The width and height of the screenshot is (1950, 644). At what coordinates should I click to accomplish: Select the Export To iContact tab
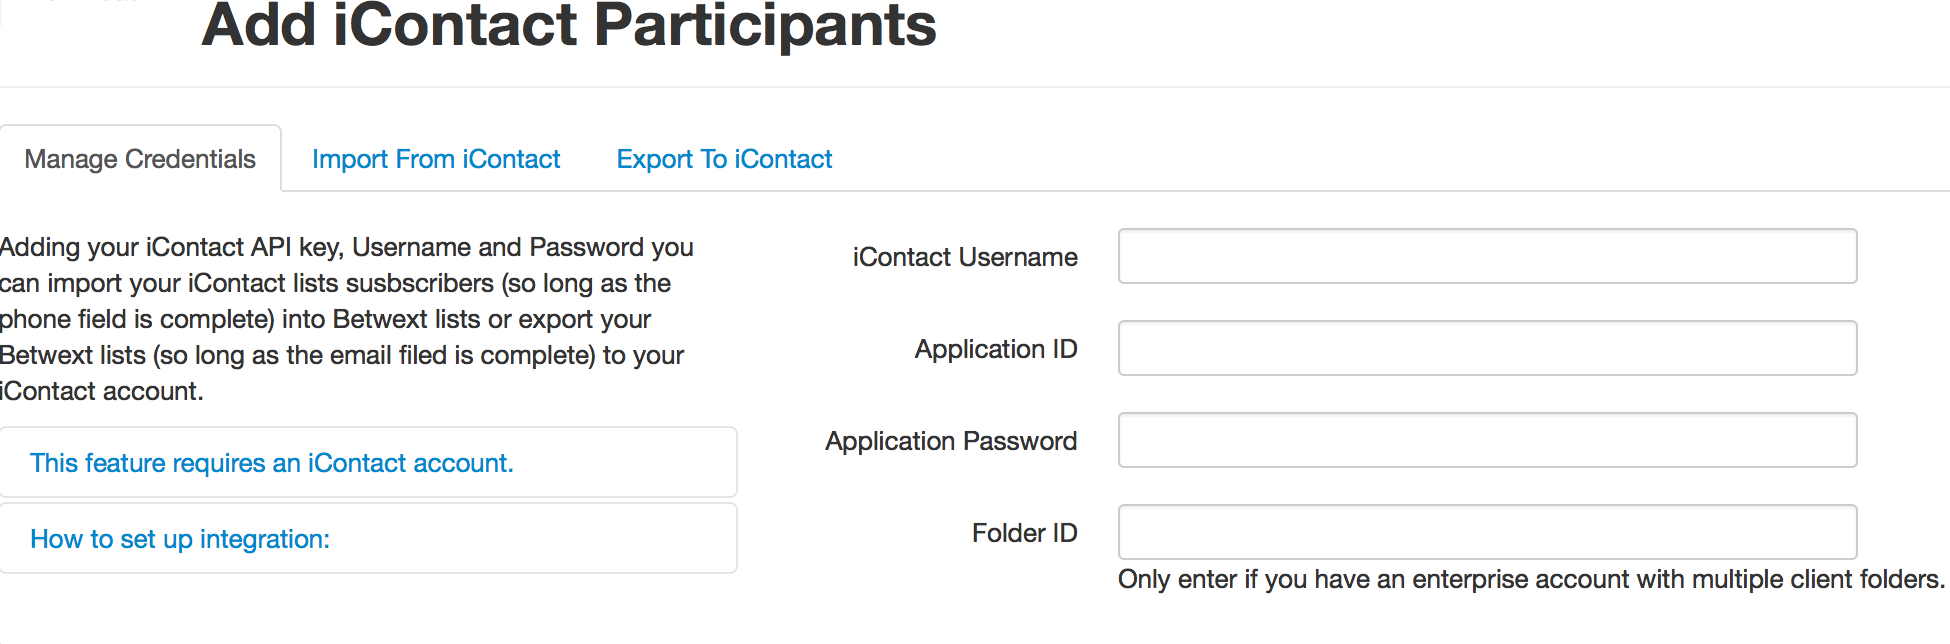point(724,159)
